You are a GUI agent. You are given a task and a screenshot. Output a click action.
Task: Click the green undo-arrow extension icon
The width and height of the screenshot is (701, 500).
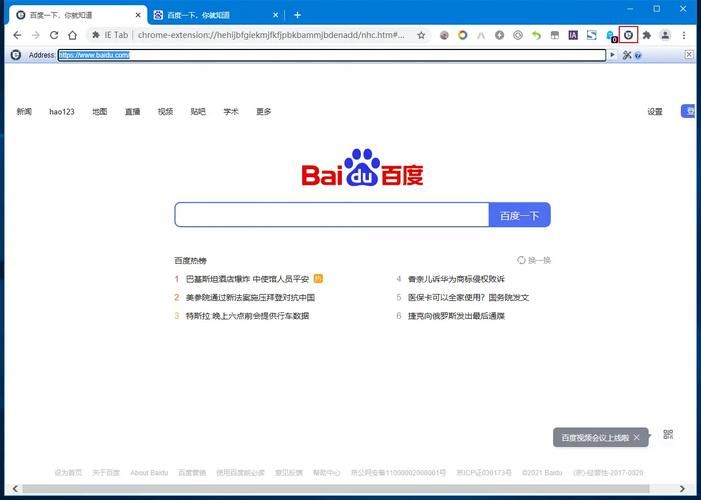(x=536, y=35)
